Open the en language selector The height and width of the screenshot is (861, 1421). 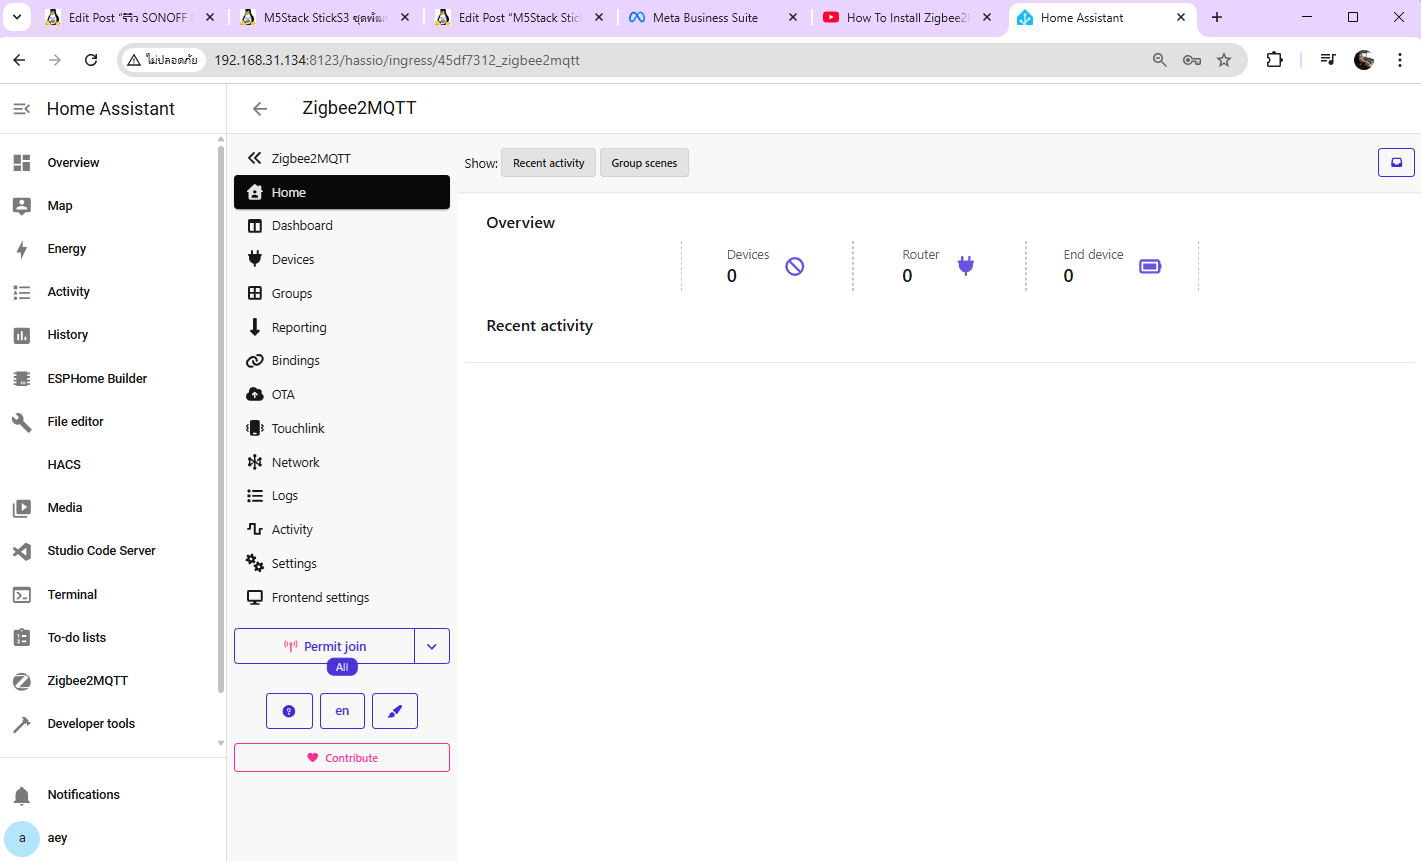coord(342,711)
